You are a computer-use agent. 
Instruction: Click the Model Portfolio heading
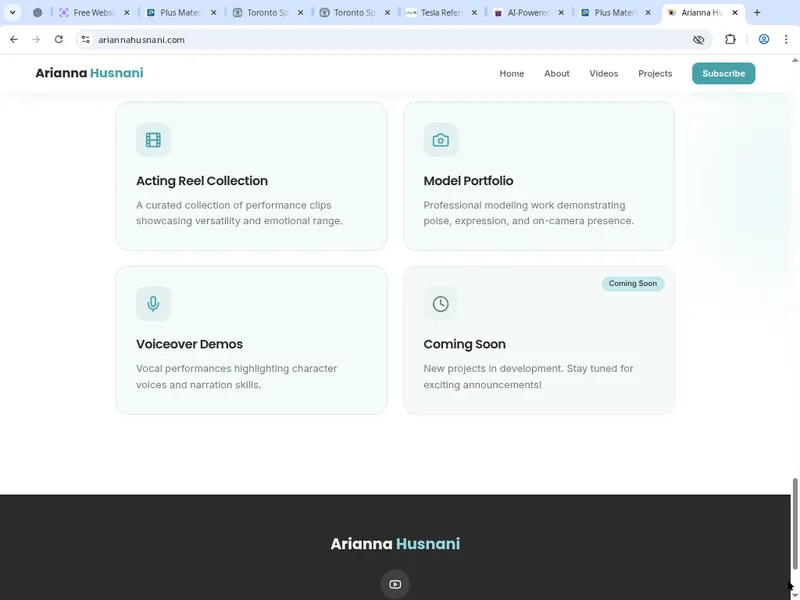(x=468, y=181)
